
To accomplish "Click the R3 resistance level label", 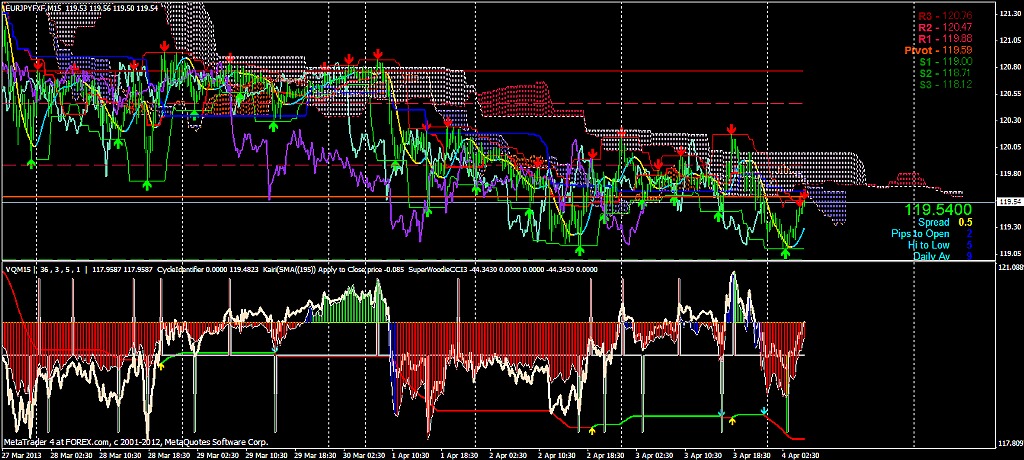I will click(944, 16).
